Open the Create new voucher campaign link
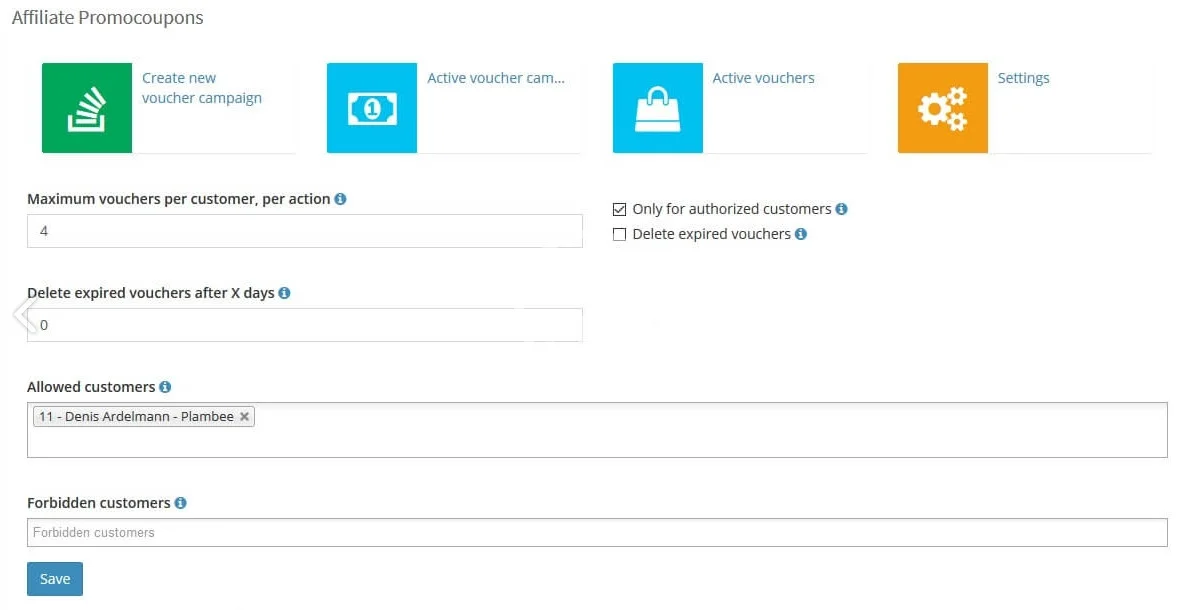 pos(201,88)
